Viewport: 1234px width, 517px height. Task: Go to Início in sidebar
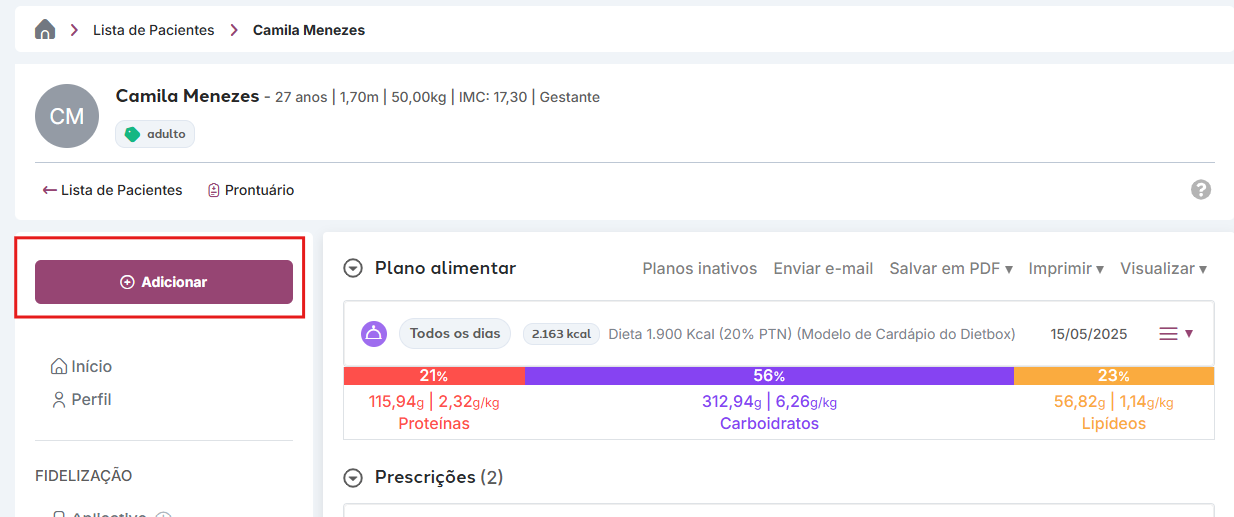point(81,366)
